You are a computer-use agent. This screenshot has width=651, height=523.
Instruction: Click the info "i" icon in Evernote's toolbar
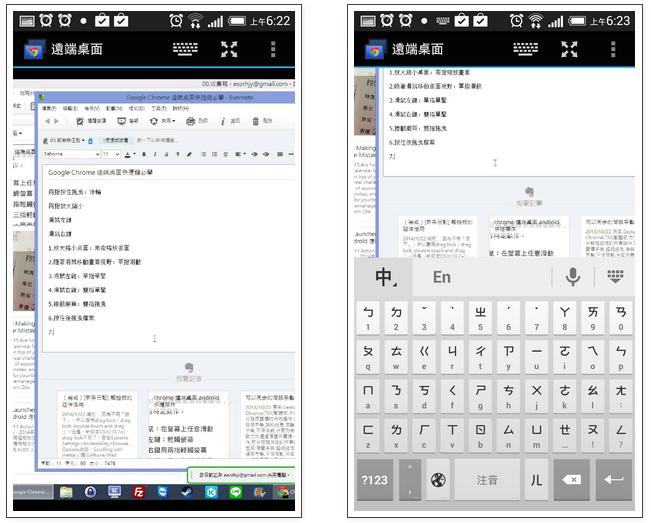click(223, 121)
